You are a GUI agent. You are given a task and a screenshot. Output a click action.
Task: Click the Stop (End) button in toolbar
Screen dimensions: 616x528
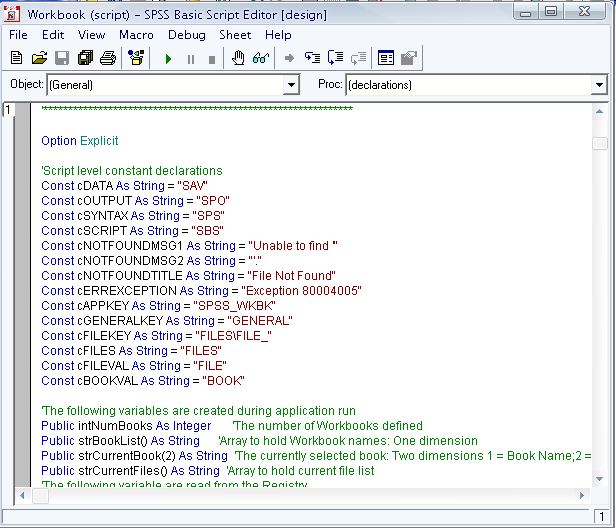(x=212, y=59)
